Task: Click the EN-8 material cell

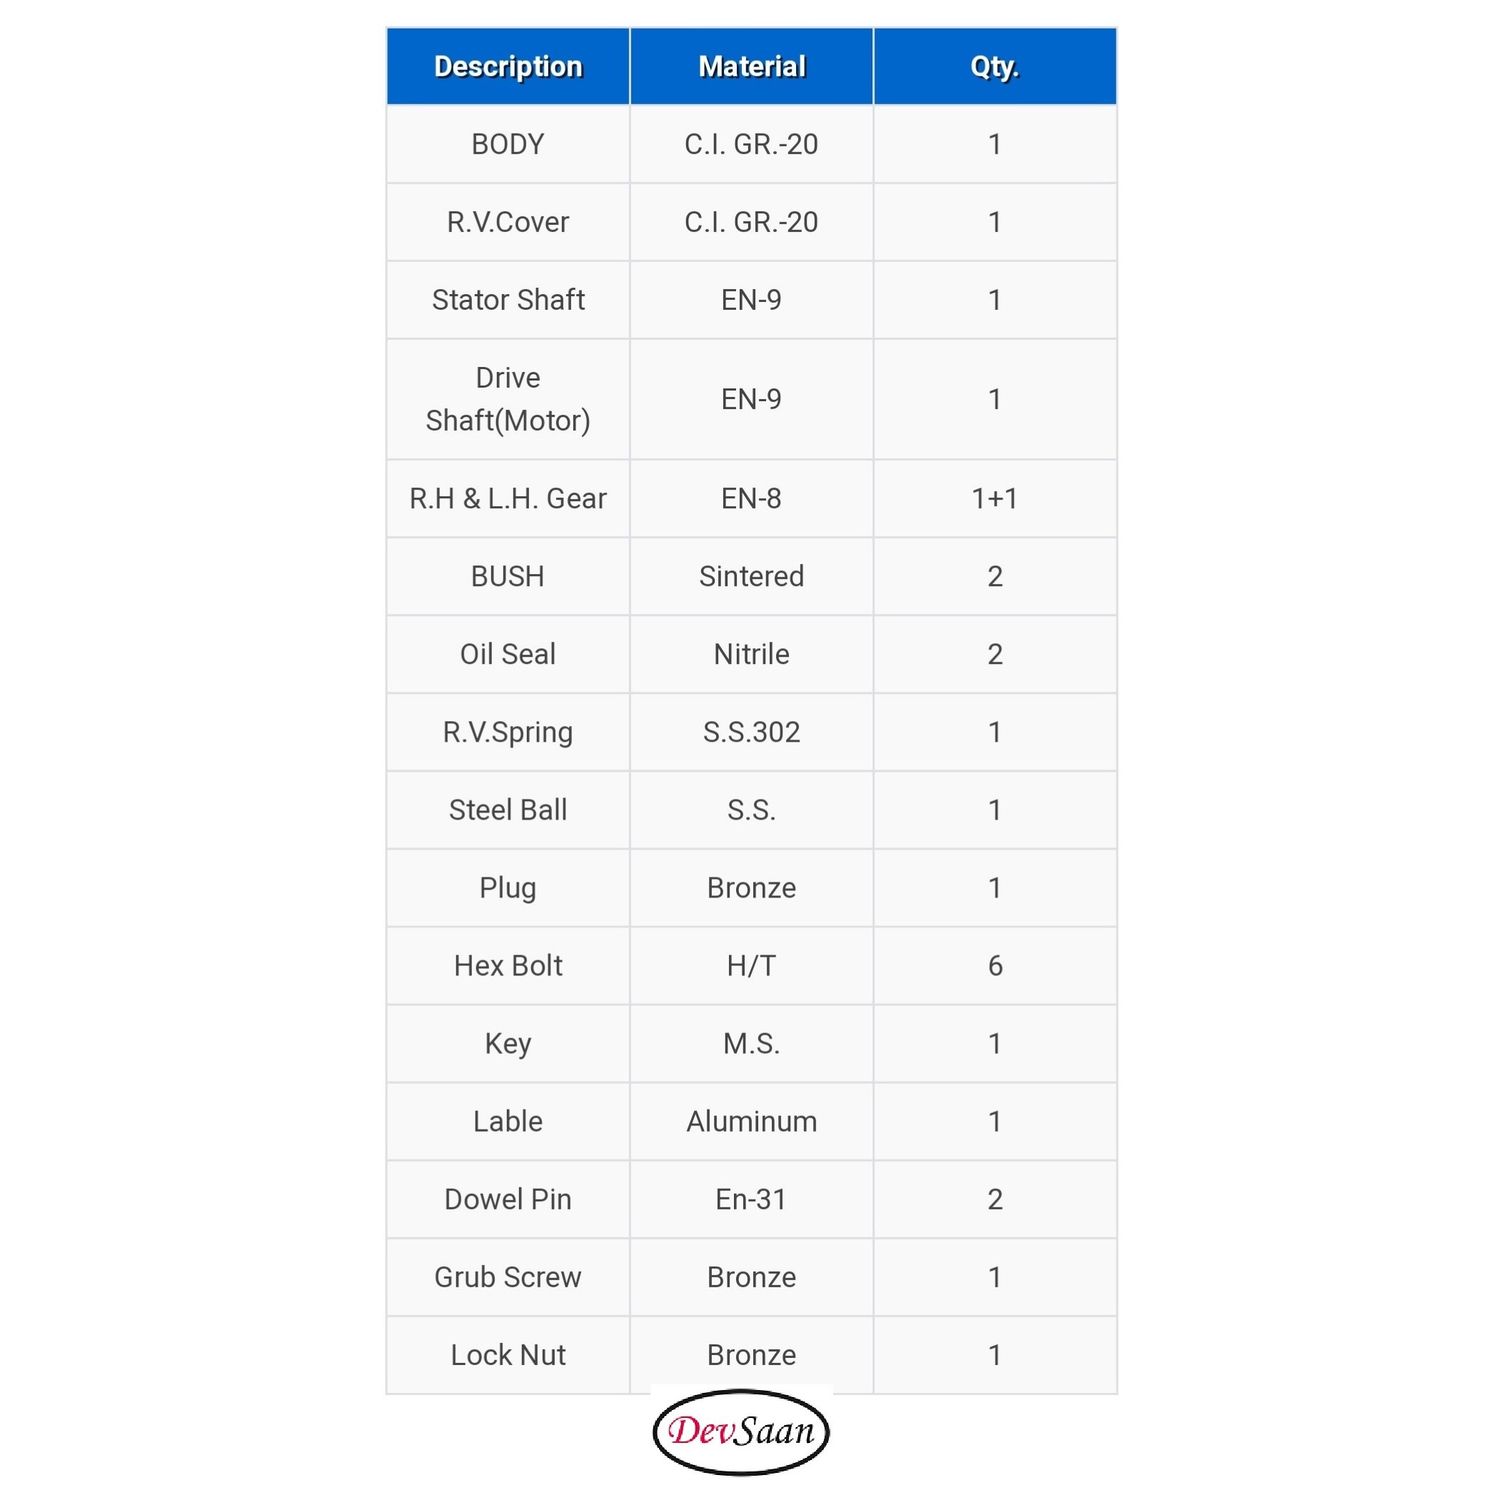Action: [752, 498]
